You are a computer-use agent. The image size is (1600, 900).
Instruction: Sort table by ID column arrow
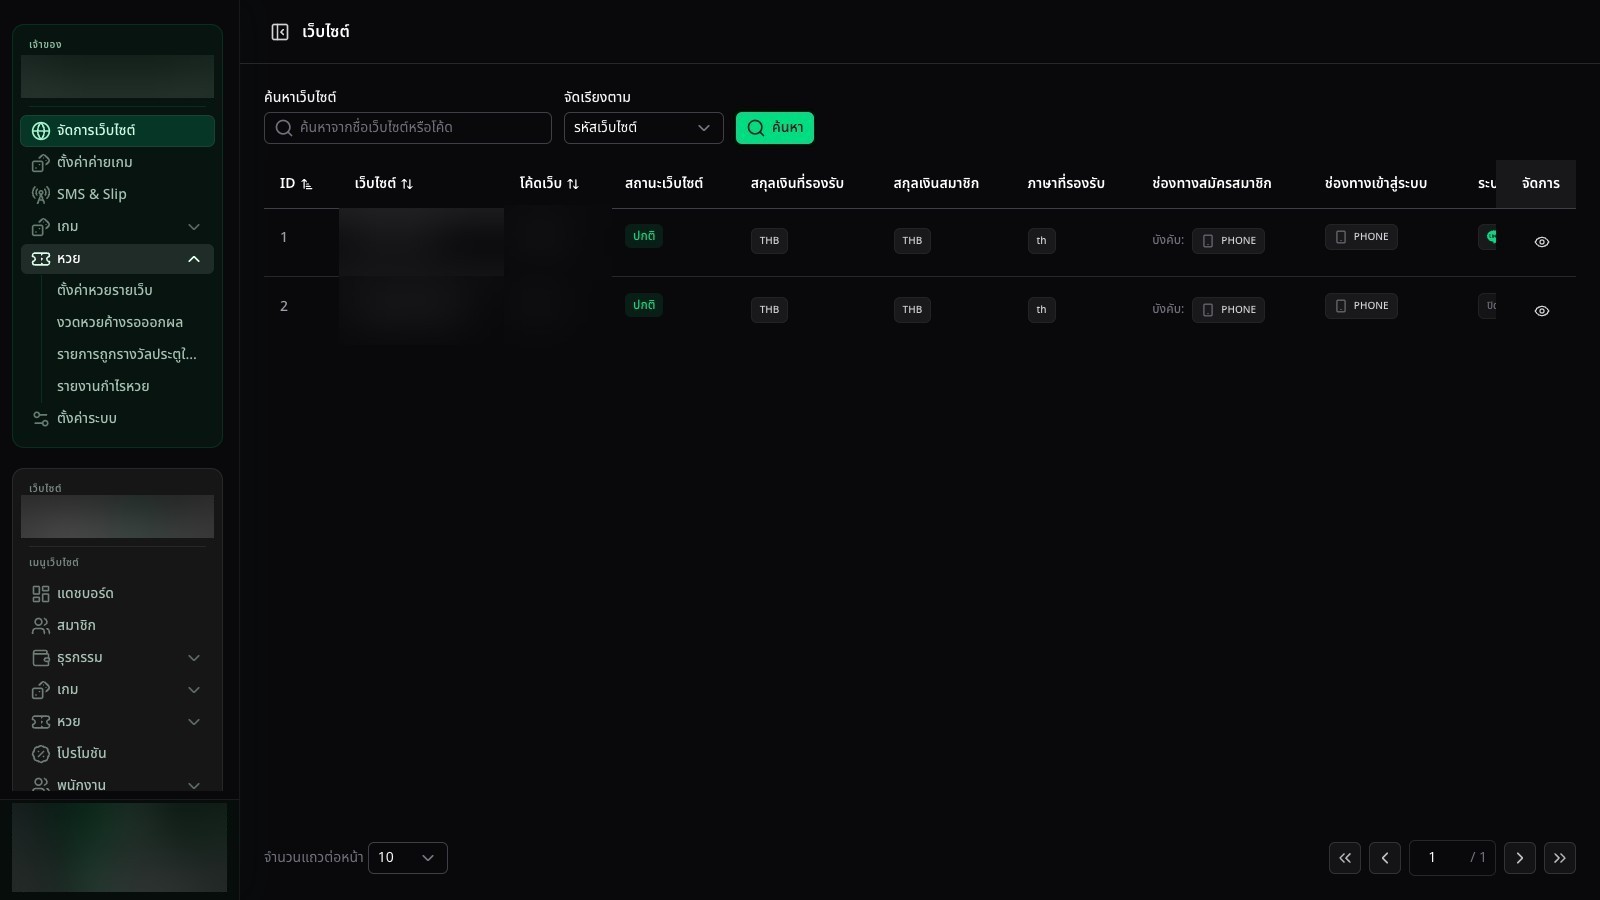307,184
